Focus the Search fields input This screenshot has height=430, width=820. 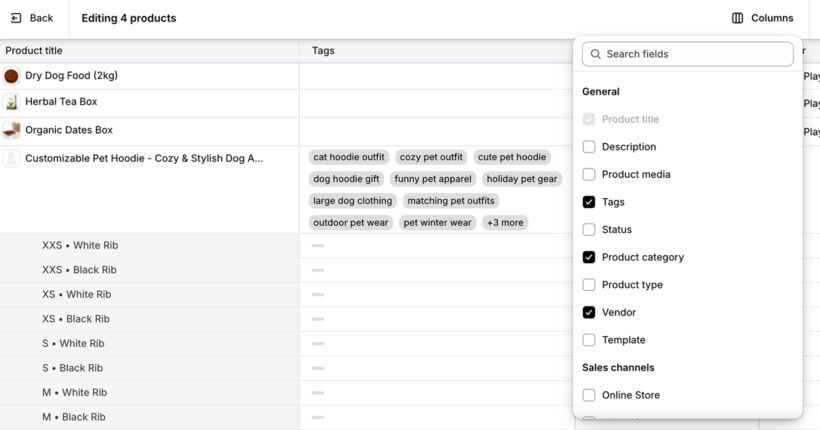tap(687, 54)
